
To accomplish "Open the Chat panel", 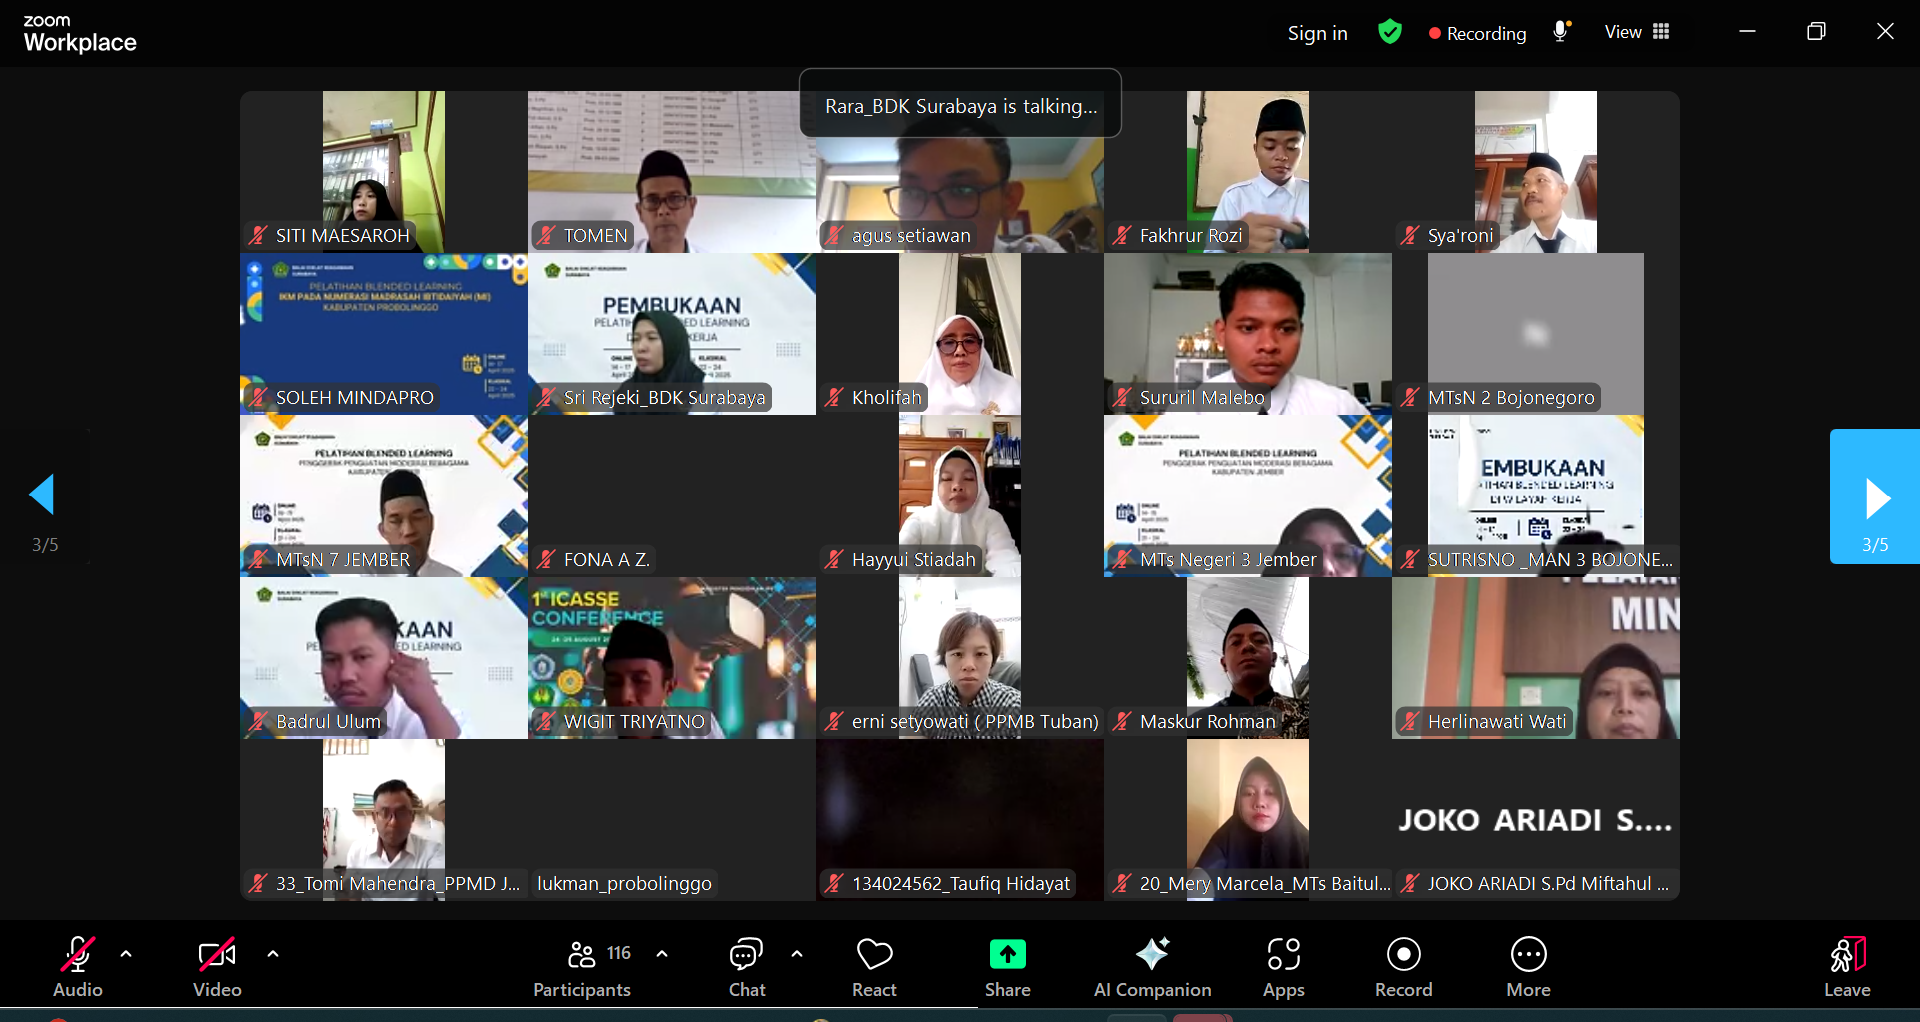I will pyautogui.click(x=746, y=966).
